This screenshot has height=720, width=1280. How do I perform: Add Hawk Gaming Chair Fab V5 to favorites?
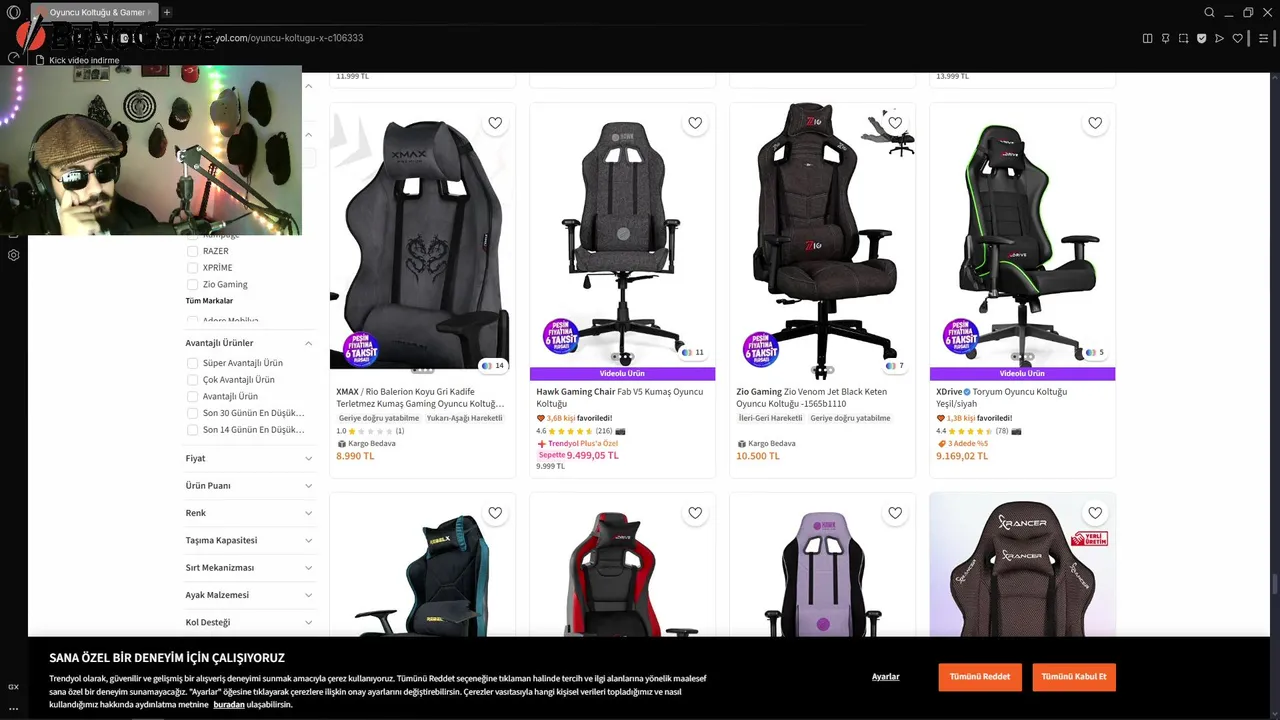pyautogui.click(x=695, y=123)
